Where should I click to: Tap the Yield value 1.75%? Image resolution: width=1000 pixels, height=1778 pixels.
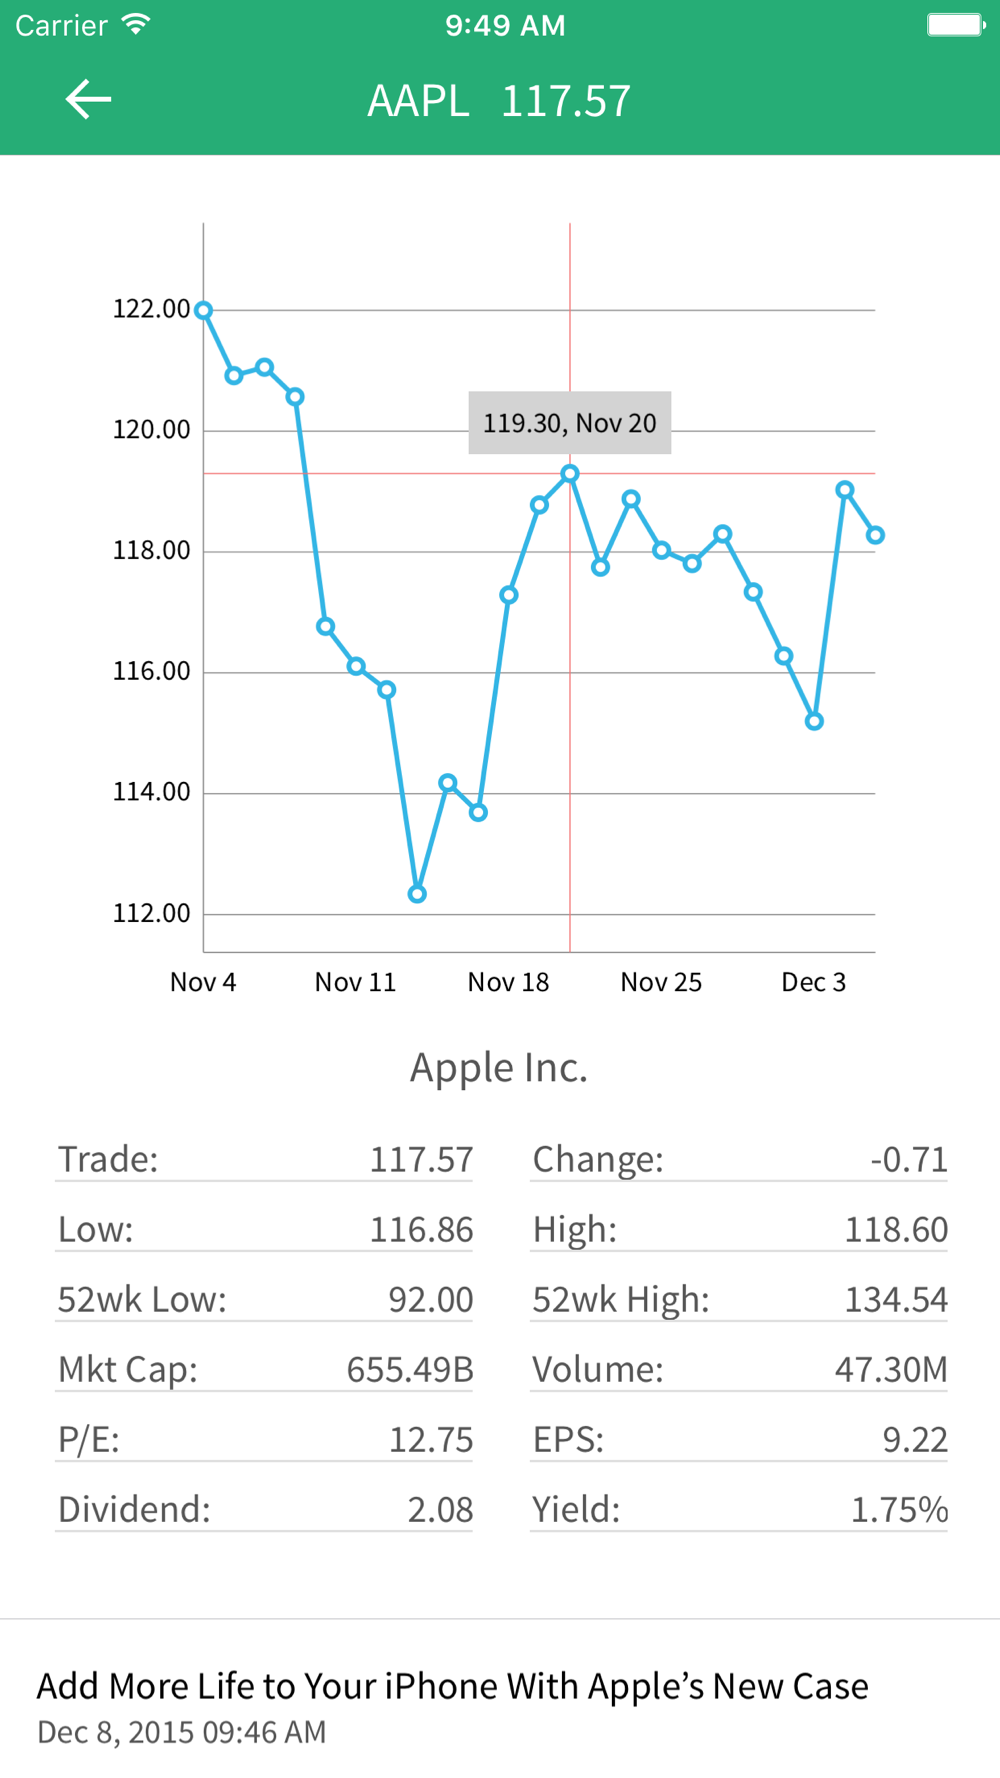tap(898, 1509)
